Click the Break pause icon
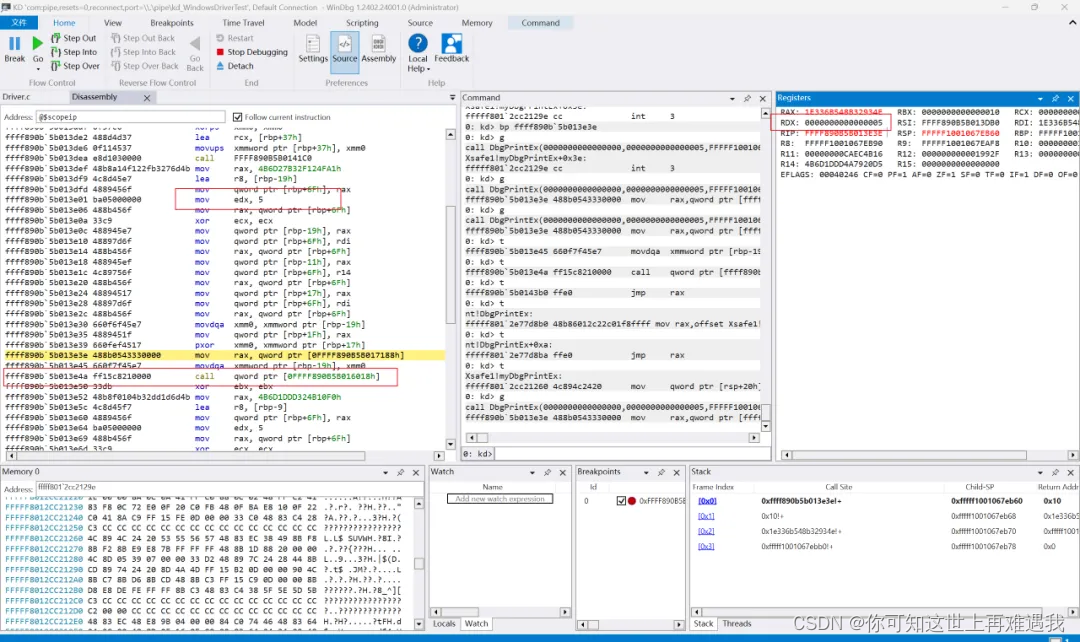Screen dimensions: 1080x642 pos(14,43)
